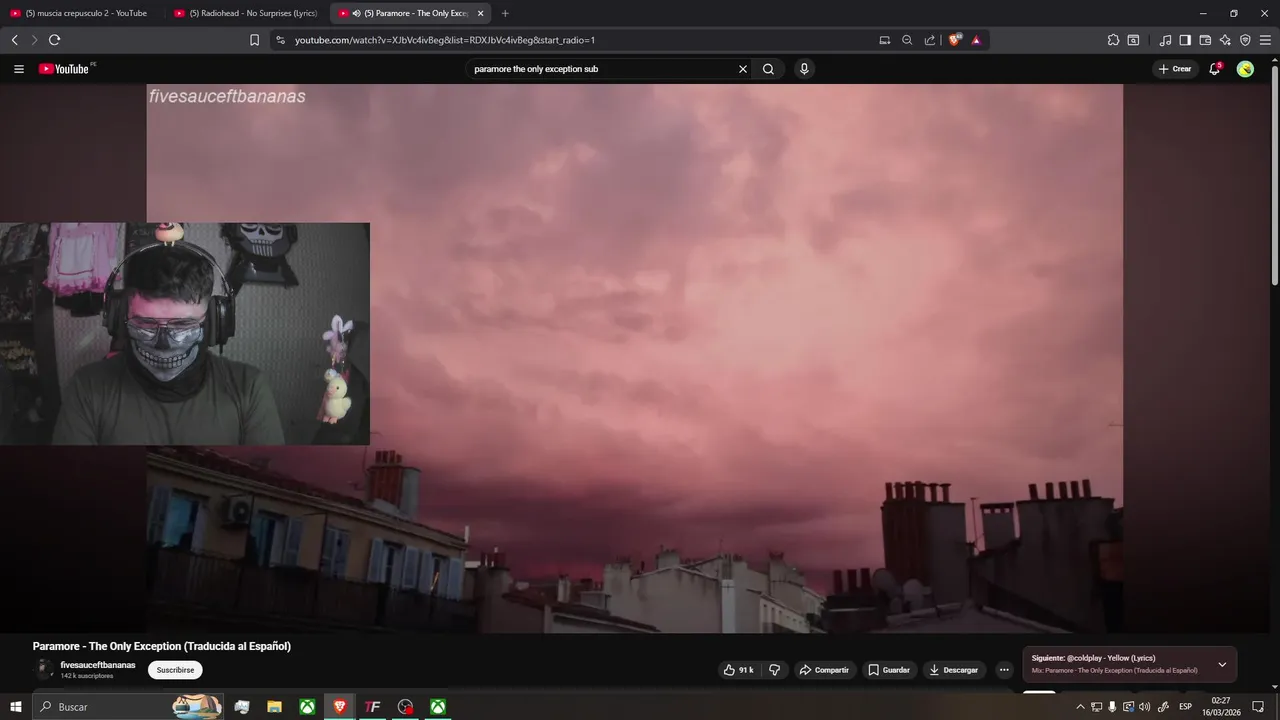Bookmark this page in address bar

click(x=254, y=40)
